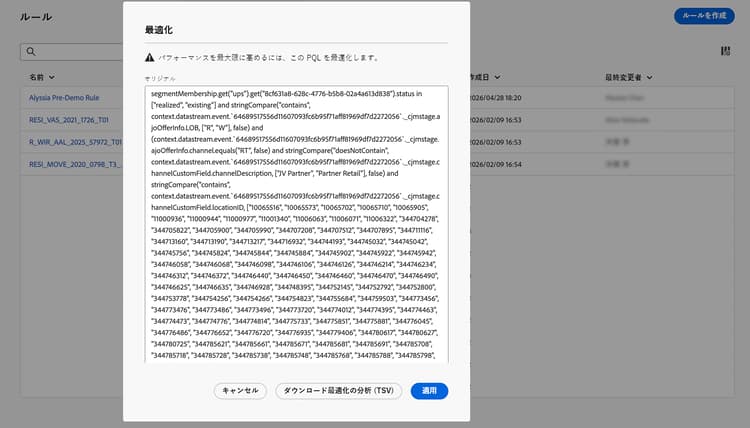Open the column settings icon

[725, 51]
